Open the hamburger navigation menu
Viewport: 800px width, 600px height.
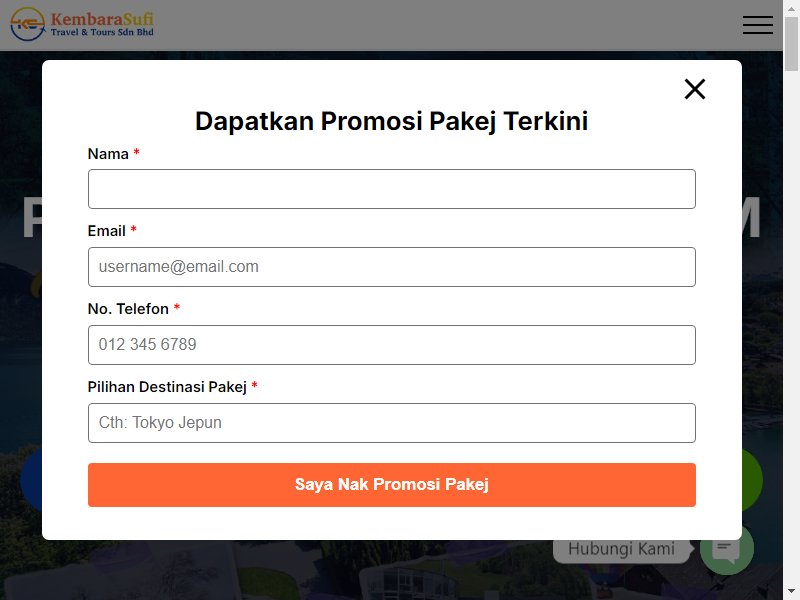[758, 25]
